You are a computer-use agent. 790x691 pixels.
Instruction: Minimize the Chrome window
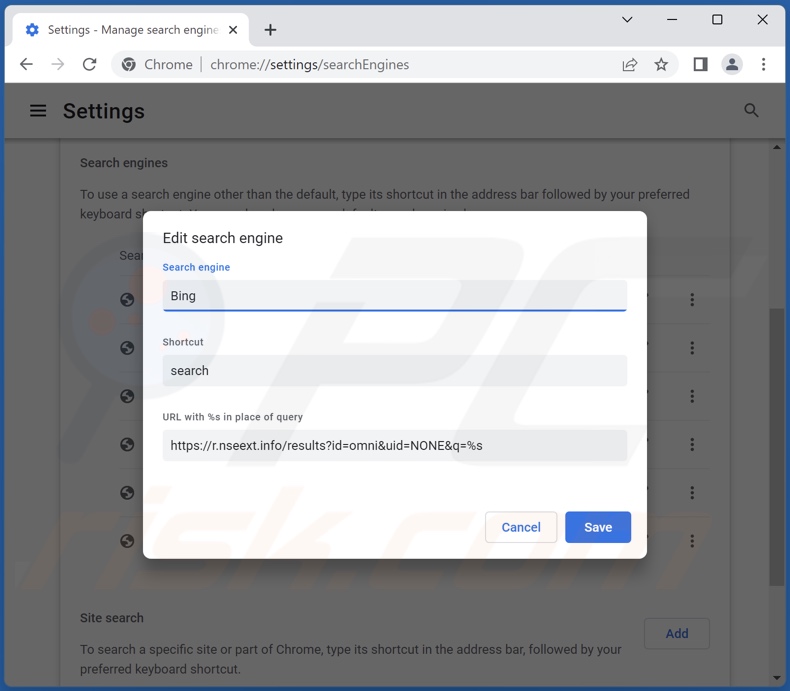click(672, 20)
